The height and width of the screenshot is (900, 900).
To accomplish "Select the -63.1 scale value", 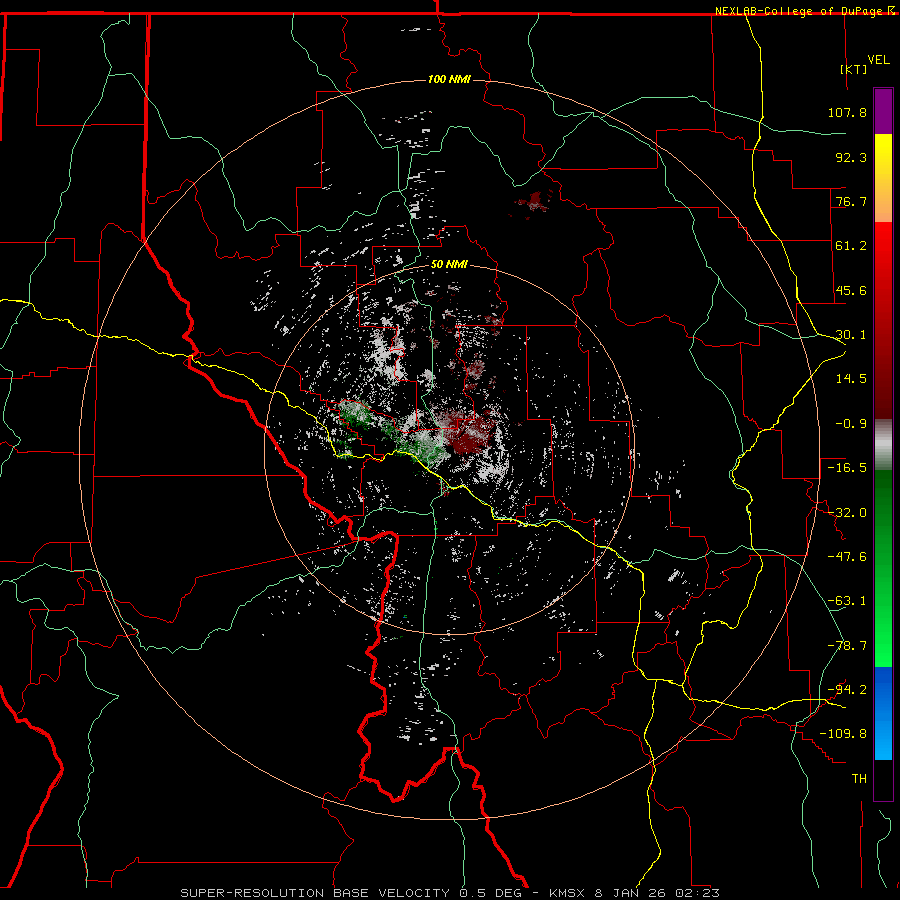I will (x=847, y=601).
